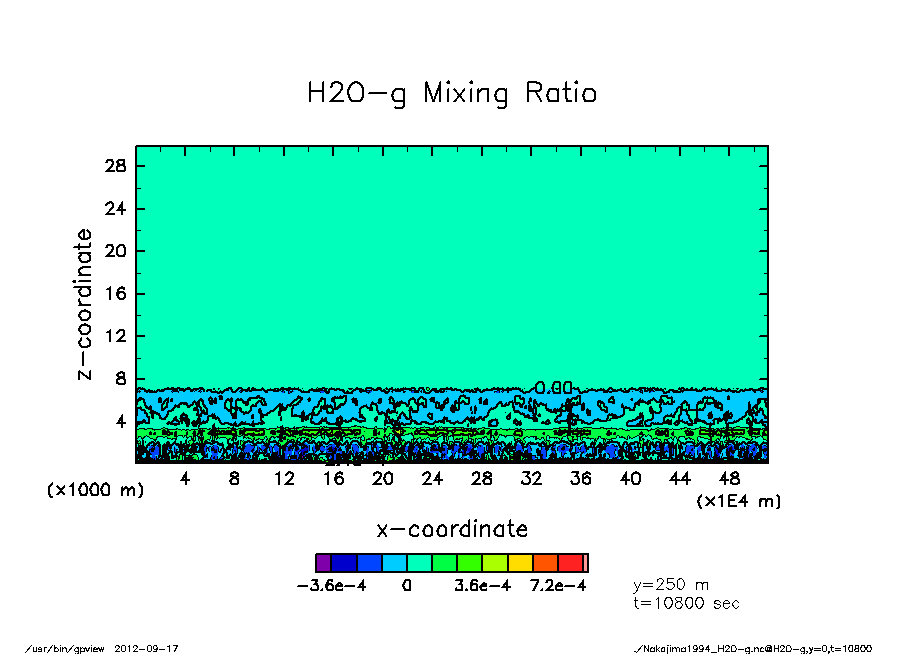904x654 pixels.
Task: Click the x-axis tick label 48
Action: (729, 479)
